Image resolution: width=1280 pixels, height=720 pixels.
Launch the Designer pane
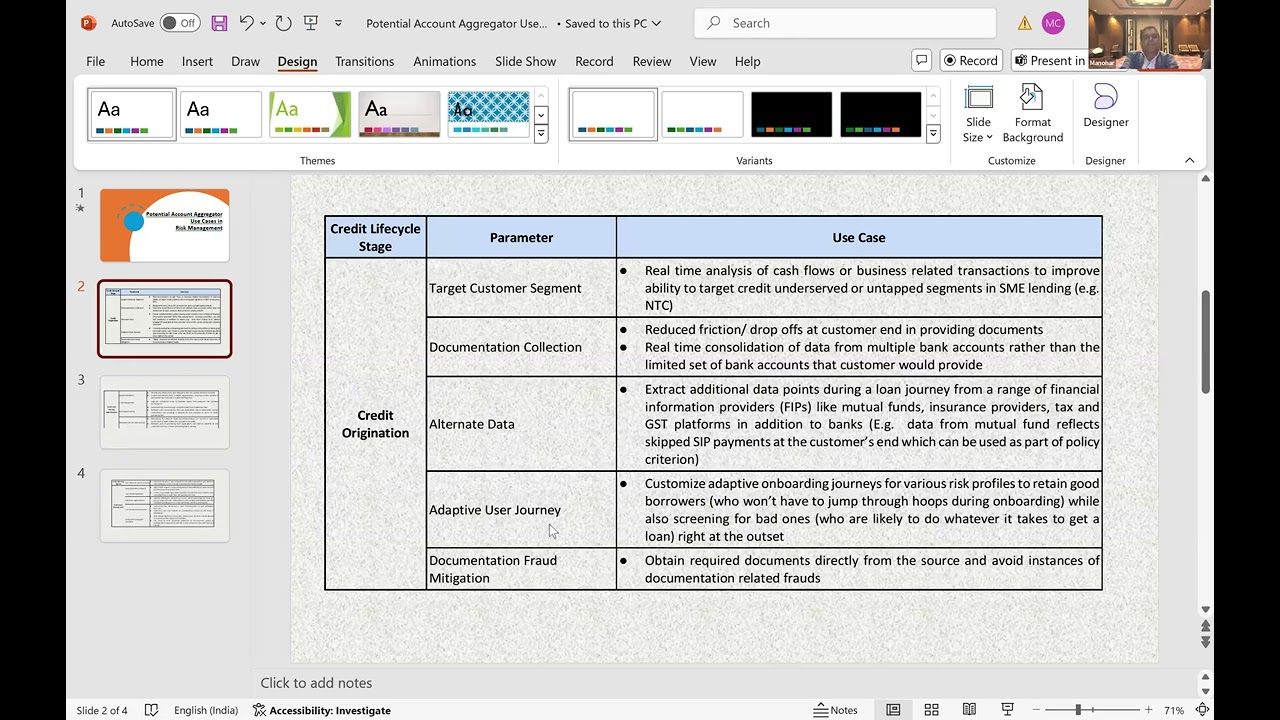point(1106,108)
